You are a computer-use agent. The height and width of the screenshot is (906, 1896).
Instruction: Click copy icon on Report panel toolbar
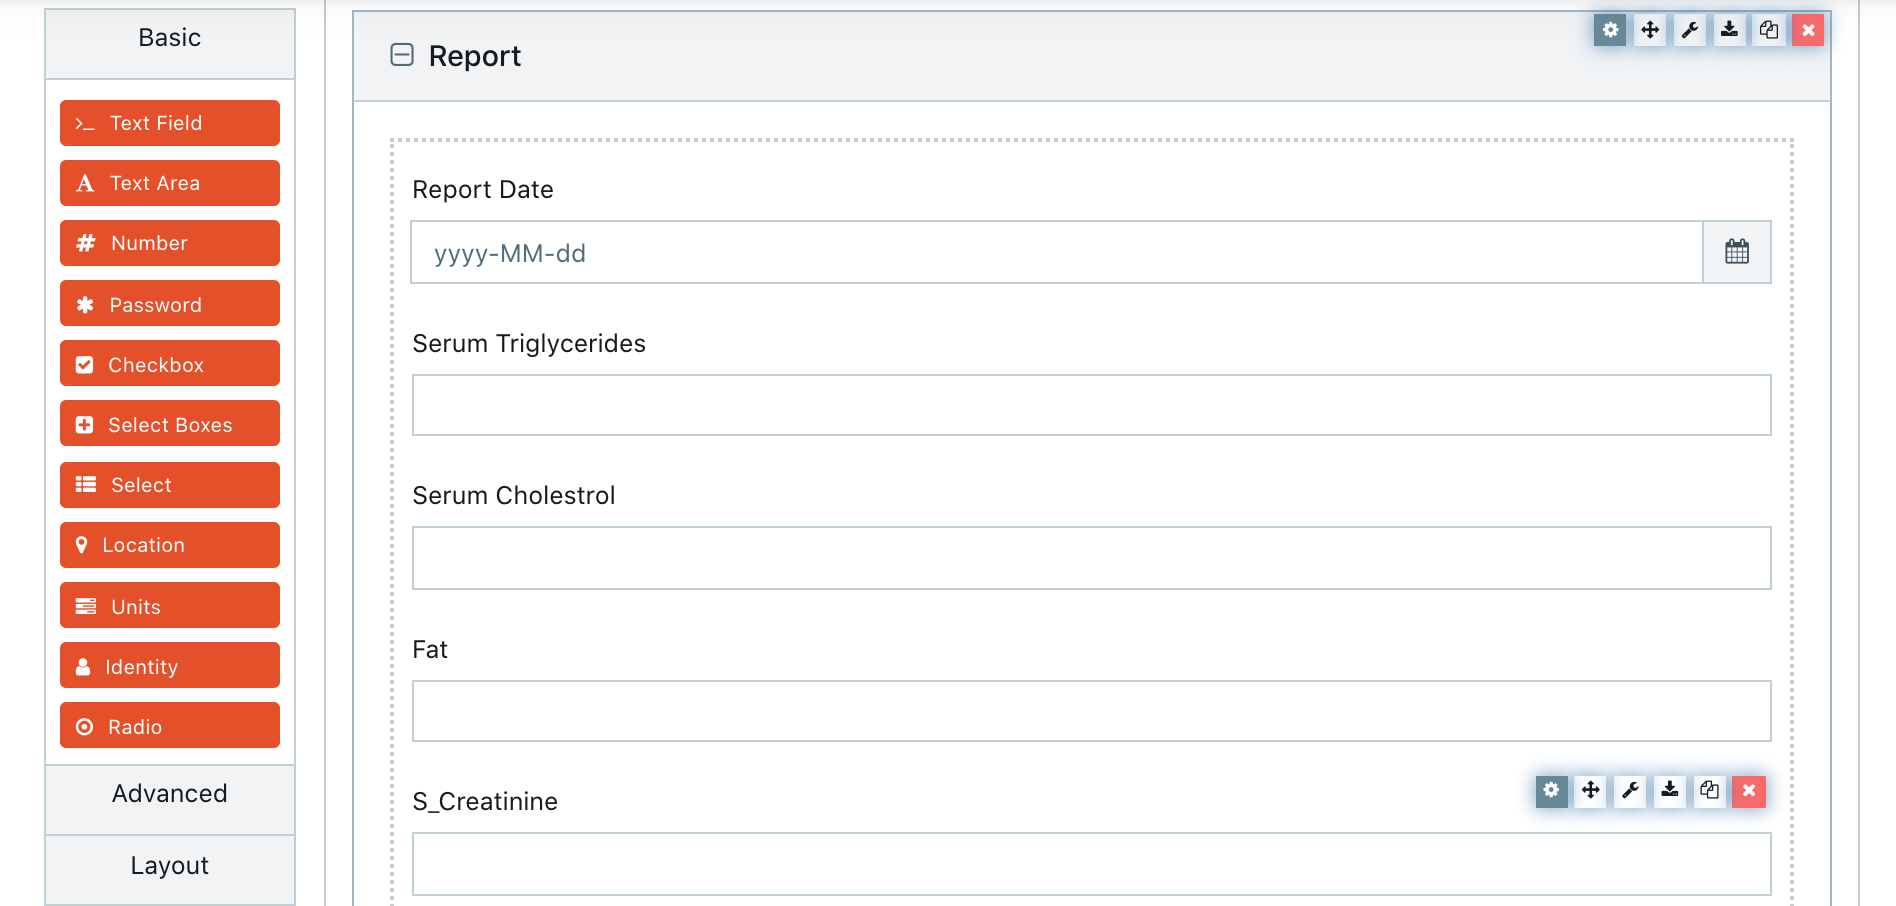coord(1769,30)
